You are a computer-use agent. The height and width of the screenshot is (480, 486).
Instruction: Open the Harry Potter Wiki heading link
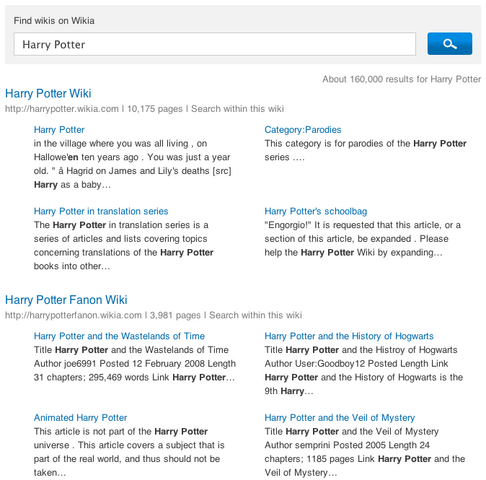coord(48,93)
